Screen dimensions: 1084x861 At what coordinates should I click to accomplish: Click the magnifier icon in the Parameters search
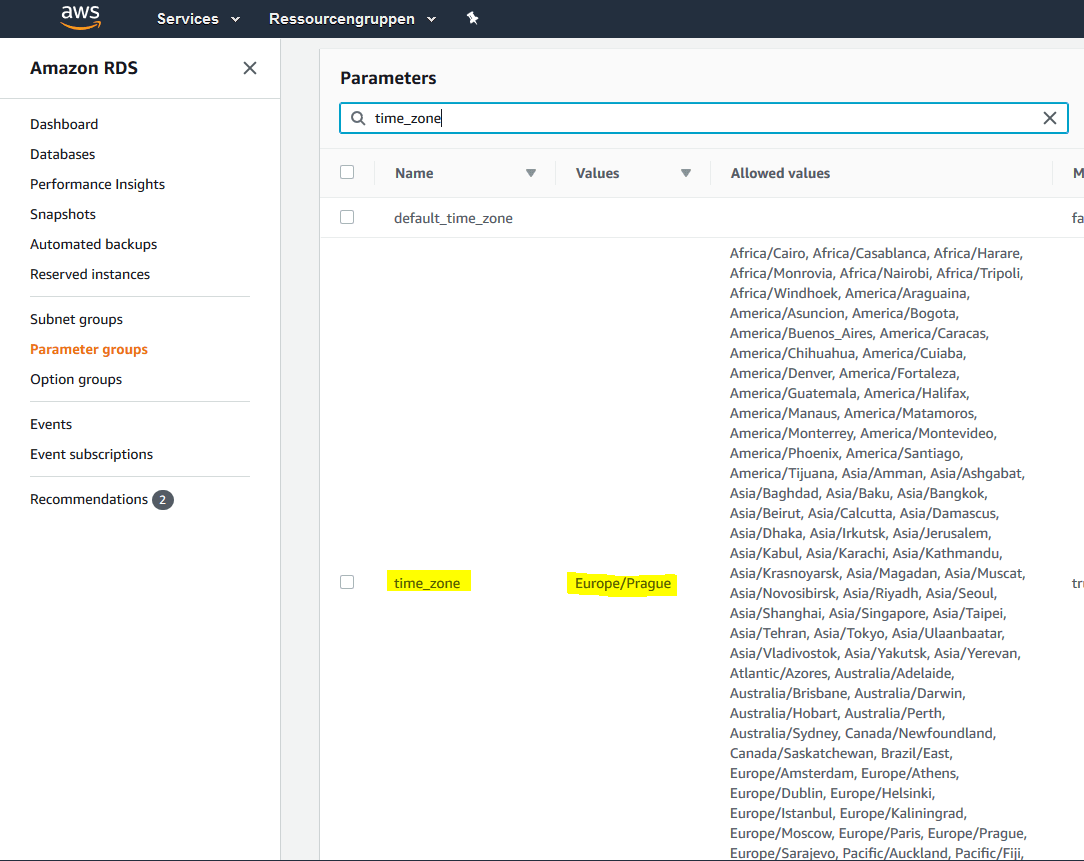(358, 118)
